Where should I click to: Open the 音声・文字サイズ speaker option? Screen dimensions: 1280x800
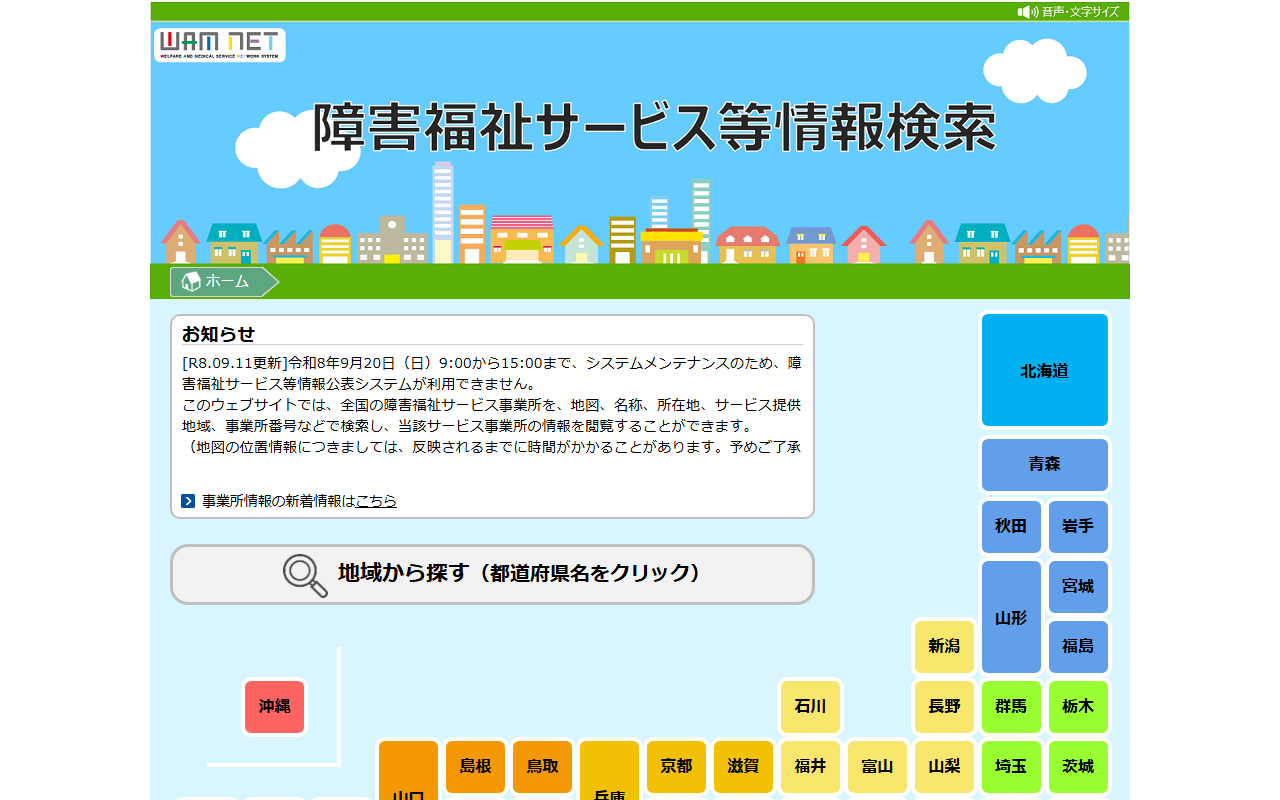click(x=1069, y=12)
